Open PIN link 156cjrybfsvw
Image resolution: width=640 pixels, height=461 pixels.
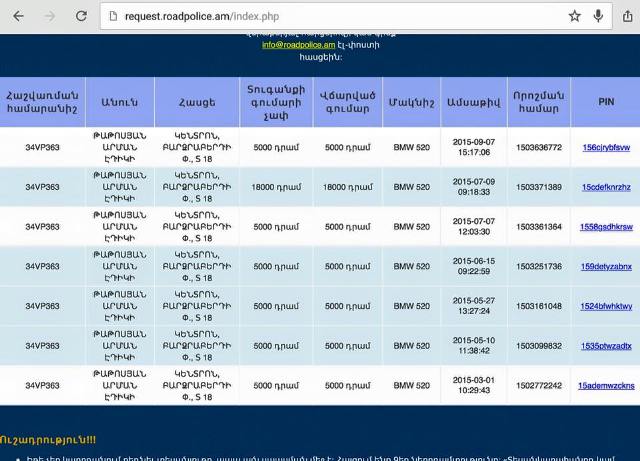tap(606, 147)
